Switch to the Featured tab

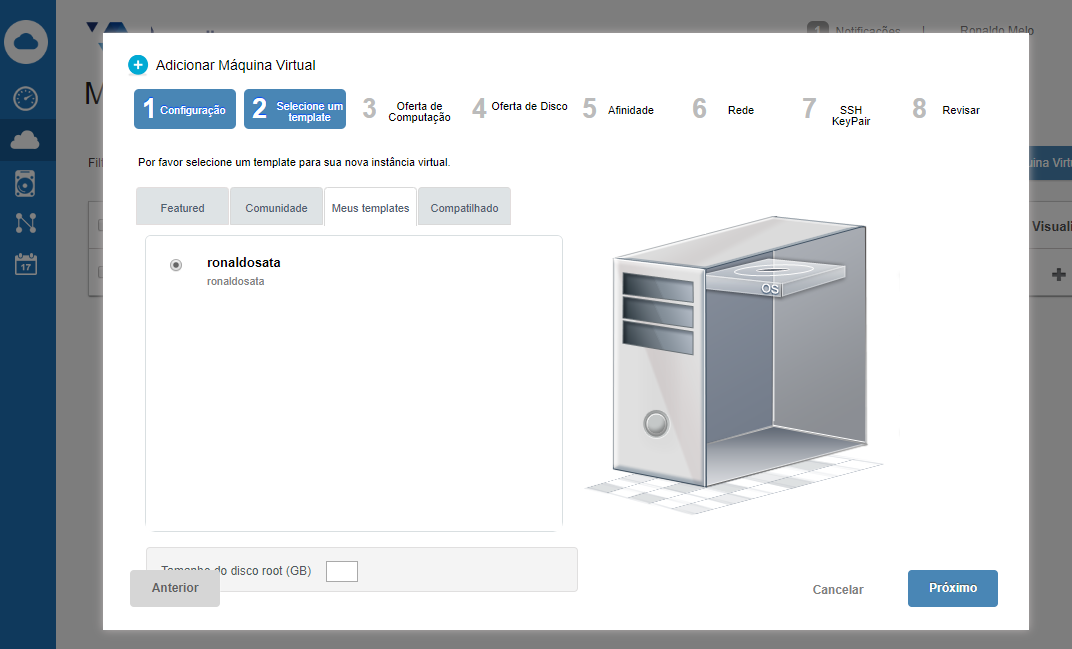coord(182,208)
